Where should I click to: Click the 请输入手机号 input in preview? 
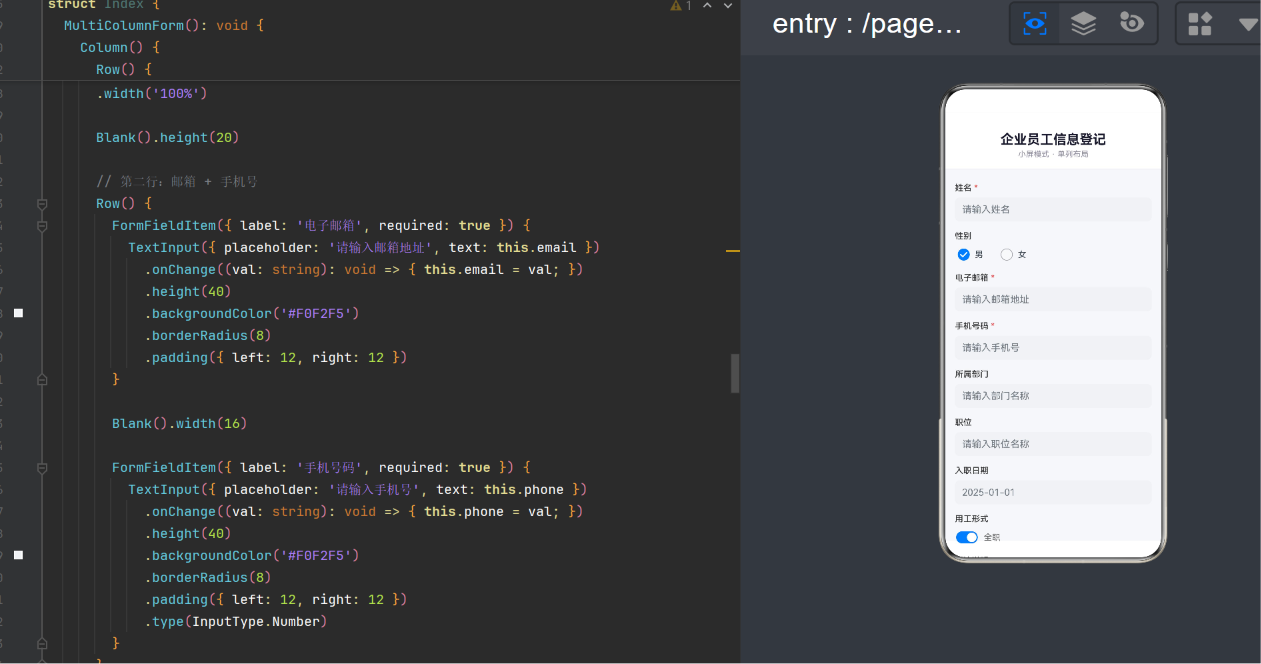(x=1053, y=347)
